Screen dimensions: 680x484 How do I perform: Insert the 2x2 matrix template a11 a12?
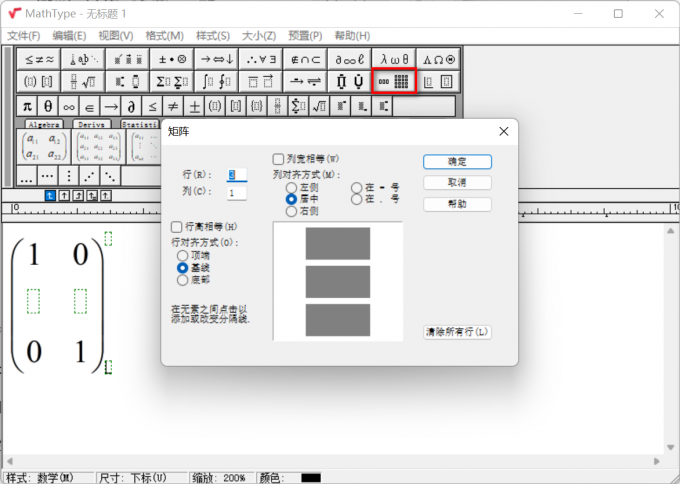44,147
